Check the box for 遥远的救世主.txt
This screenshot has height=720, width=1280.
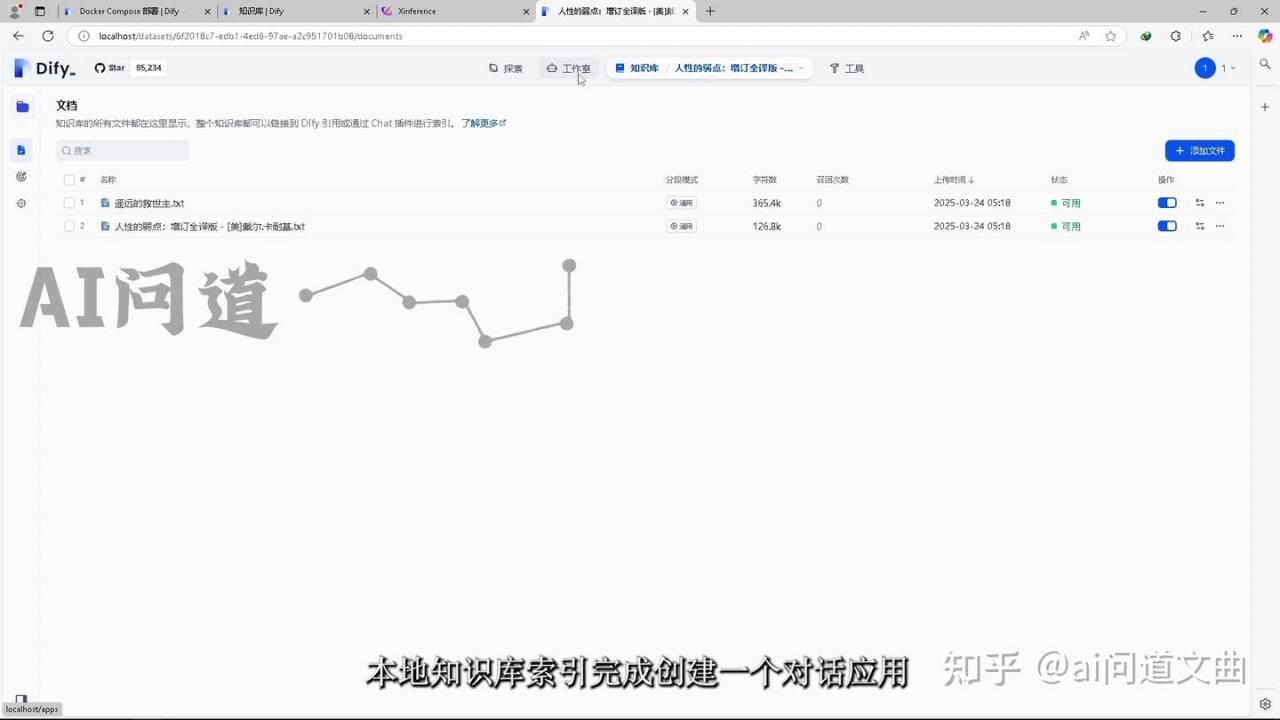69,203
